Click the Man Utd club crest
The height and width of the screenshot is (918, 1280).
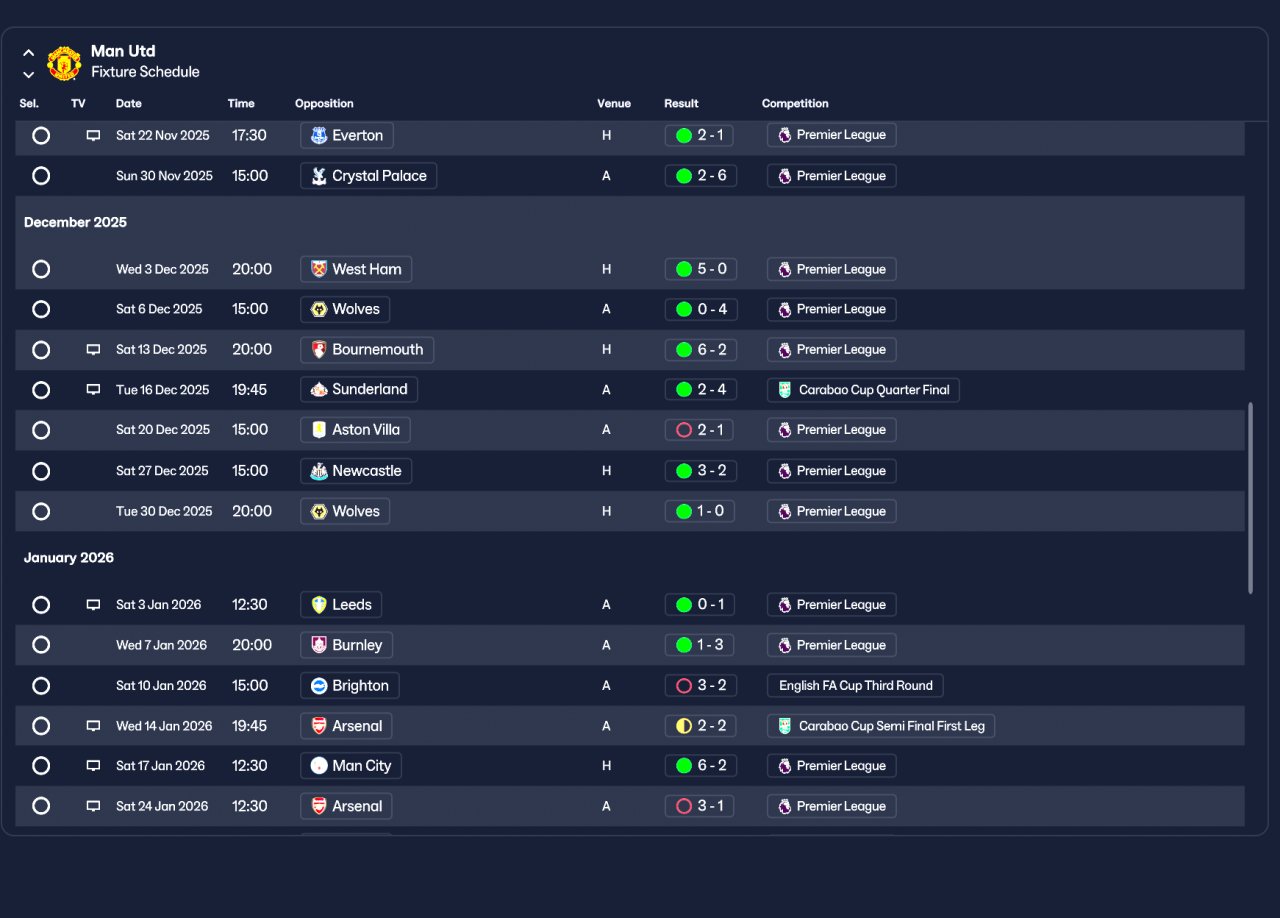(x=64, y=63)
